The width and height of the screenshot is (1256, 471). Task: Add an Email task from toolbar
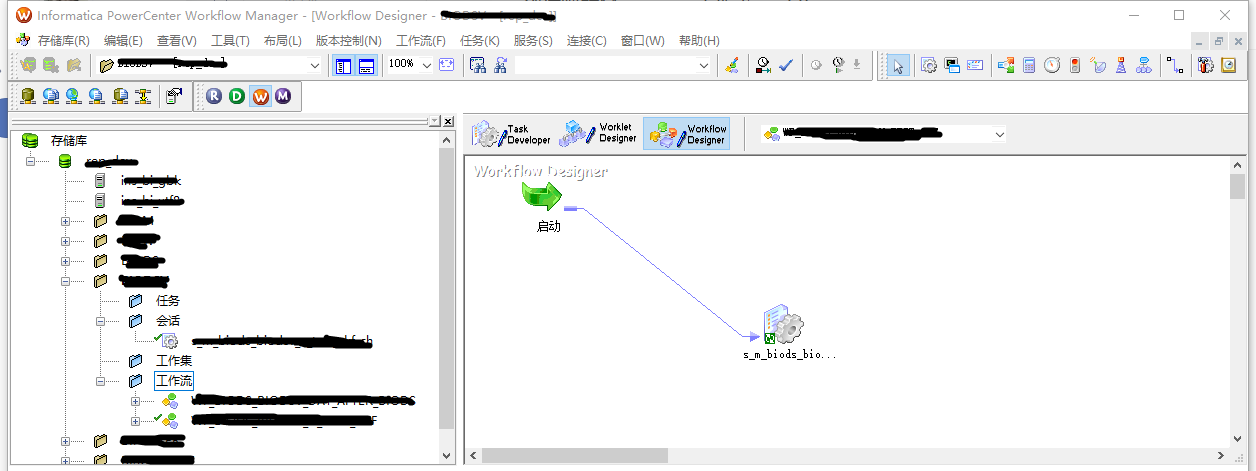coord(975,65)
